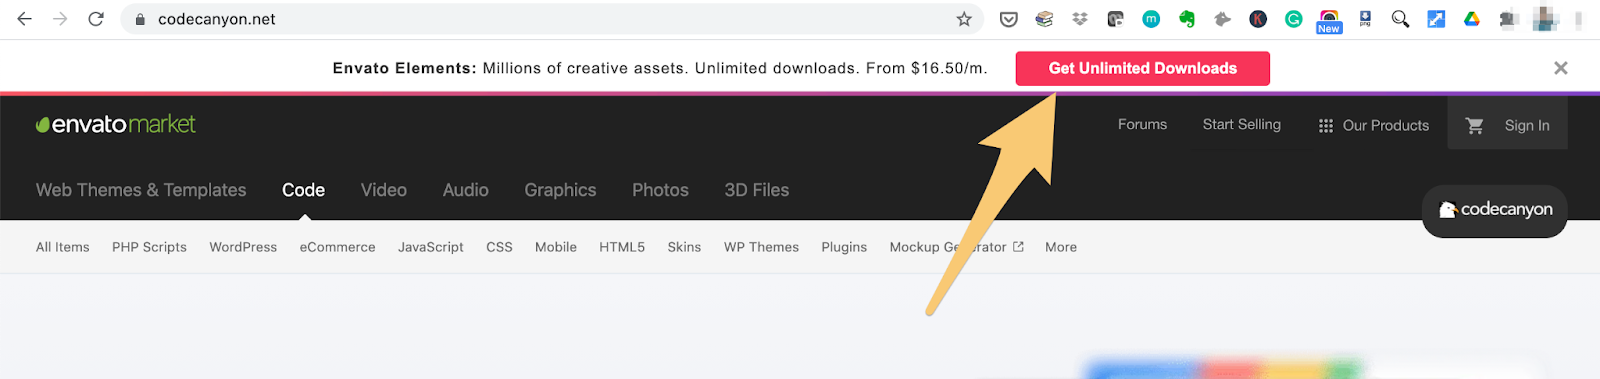
Task: Open the Mobile category
Action: pyautogui.click(x=556, y=247)
